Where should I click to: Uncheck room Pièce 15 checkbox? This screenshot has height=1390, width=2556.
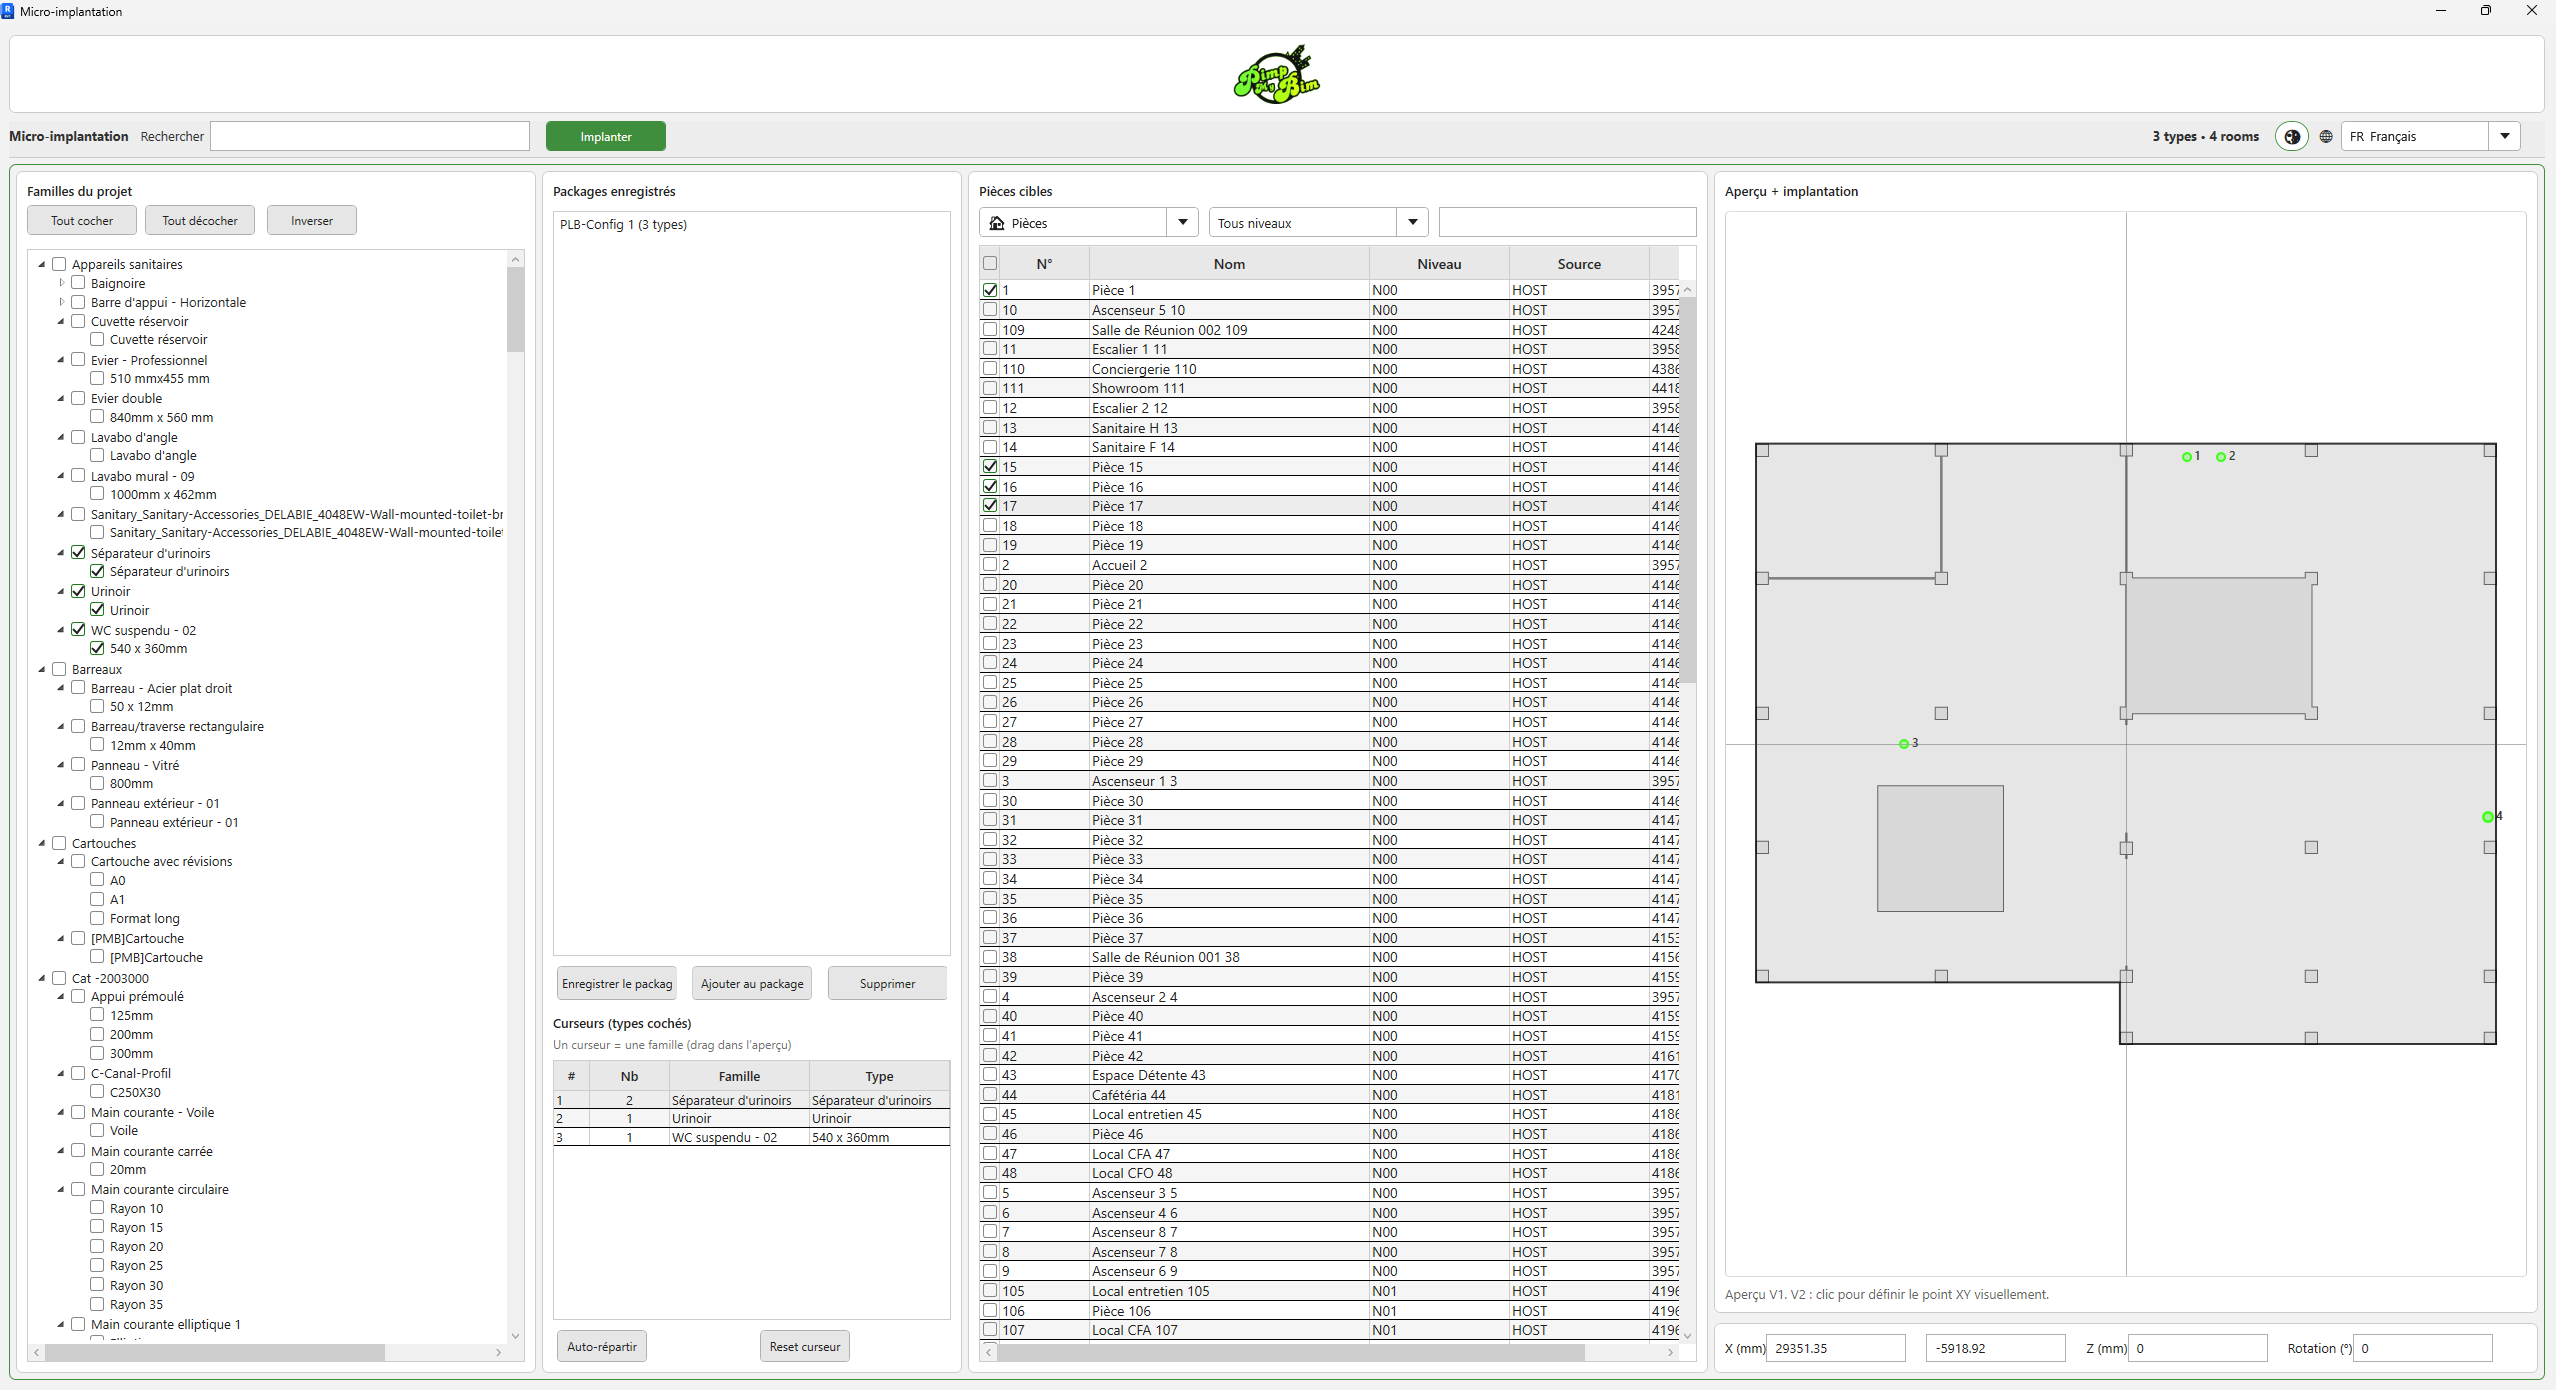(x=990, y=466)
